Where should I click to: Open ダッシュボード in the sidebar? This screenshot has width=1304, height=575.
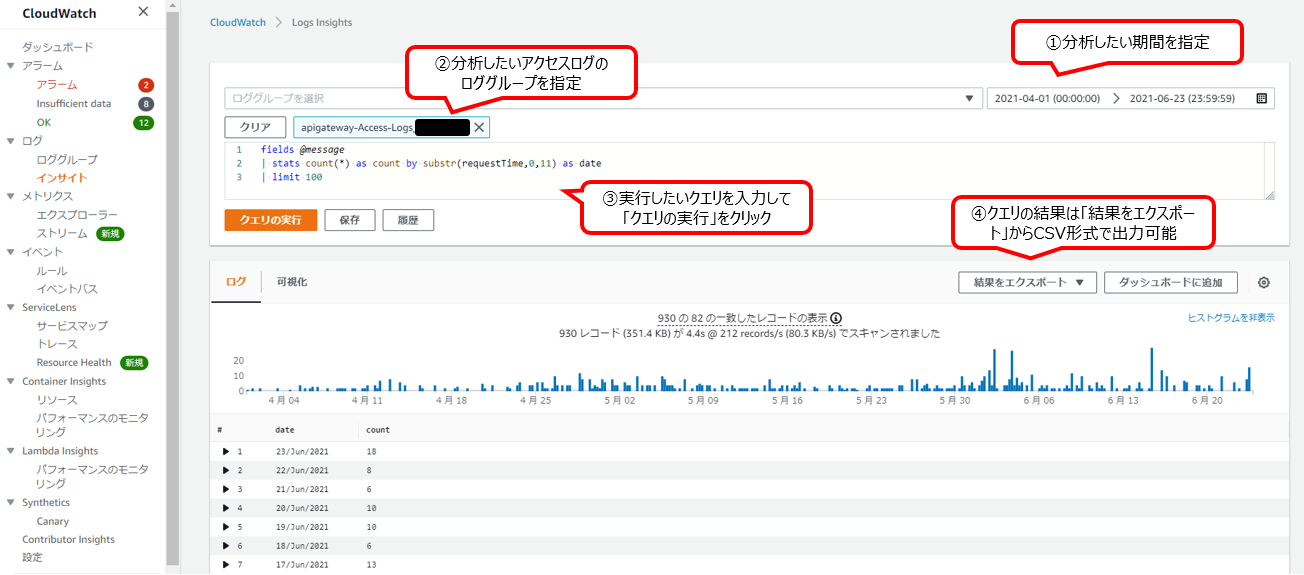coord(57,47)
